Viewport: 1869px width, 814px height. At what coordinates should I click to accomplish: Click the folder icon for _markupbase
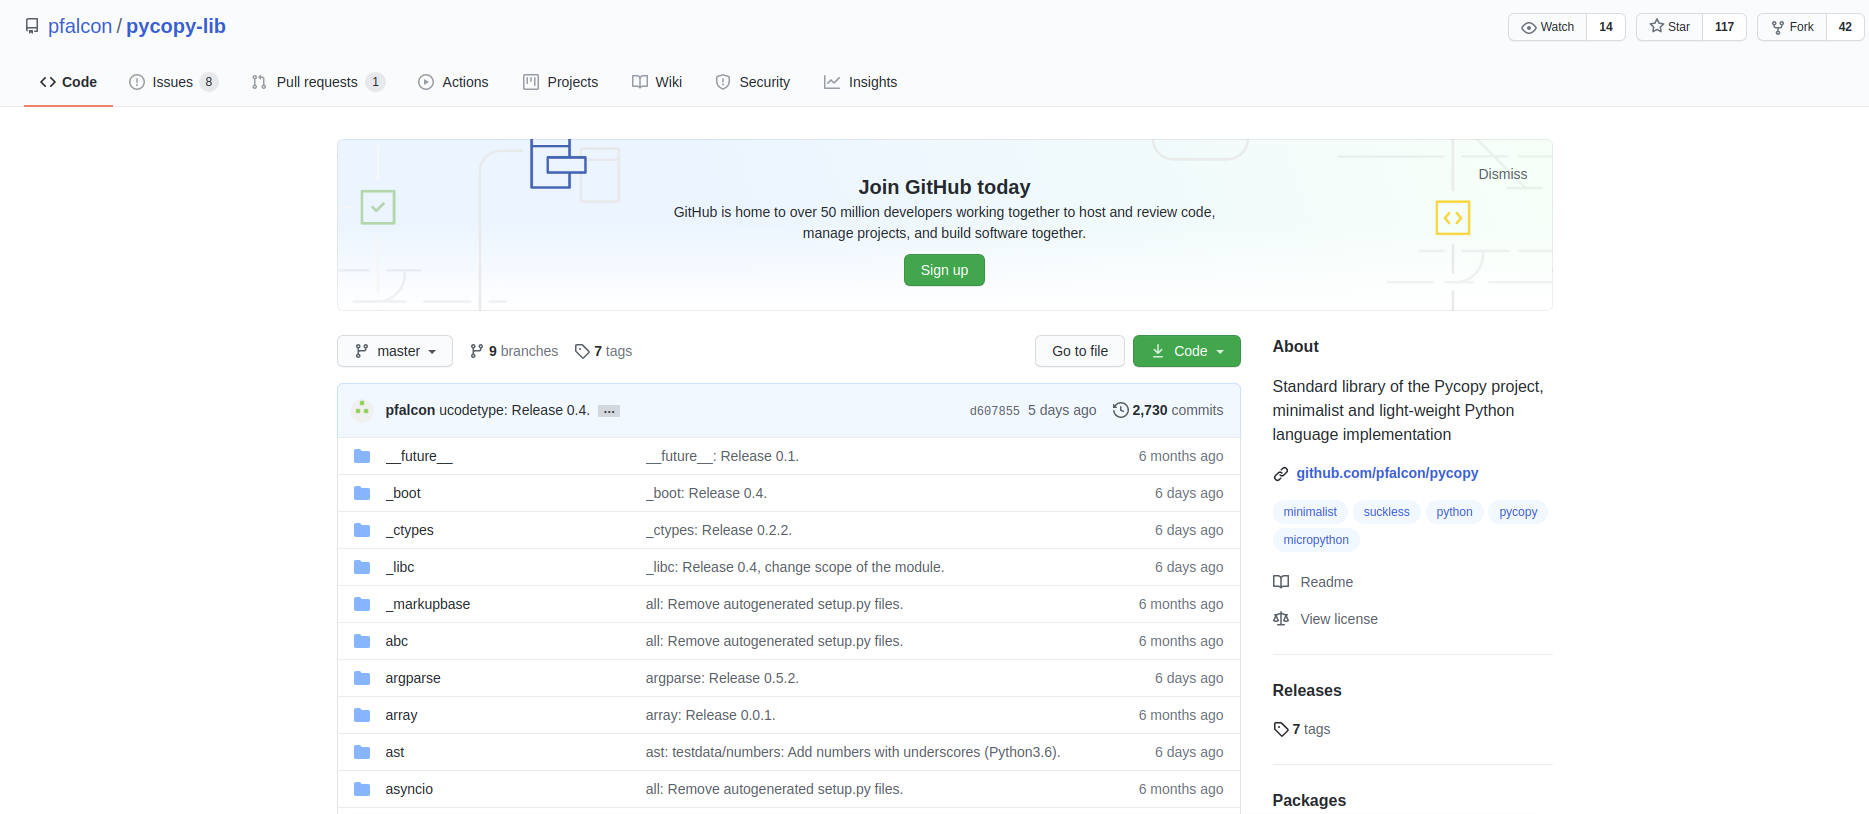pyautogui.click(x=362, y=604)
